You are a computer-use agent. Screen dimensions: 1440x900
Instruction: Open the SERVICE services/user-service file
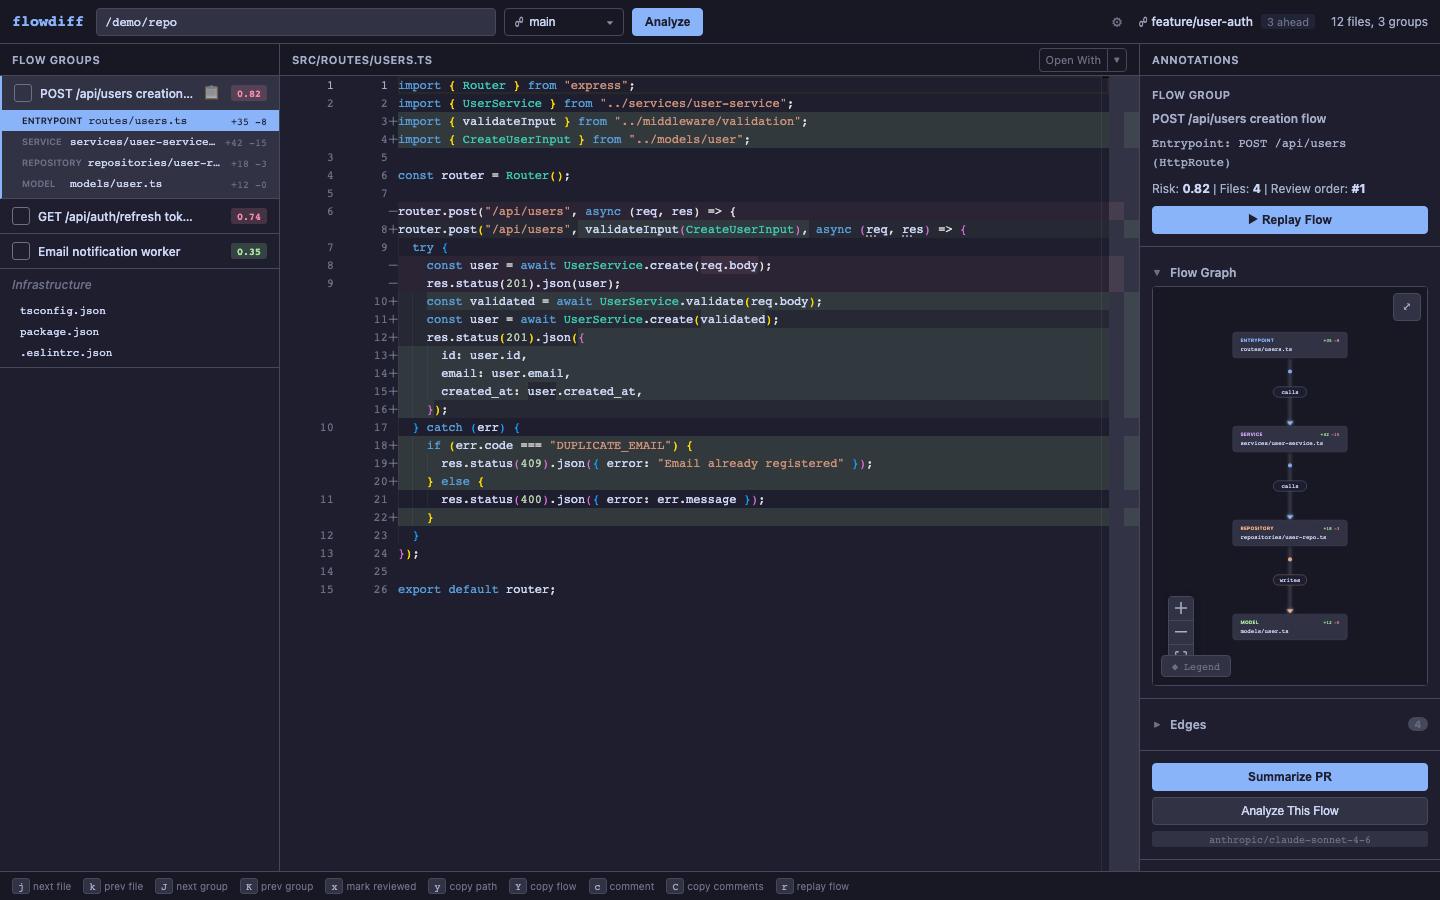tap(139, 142)
